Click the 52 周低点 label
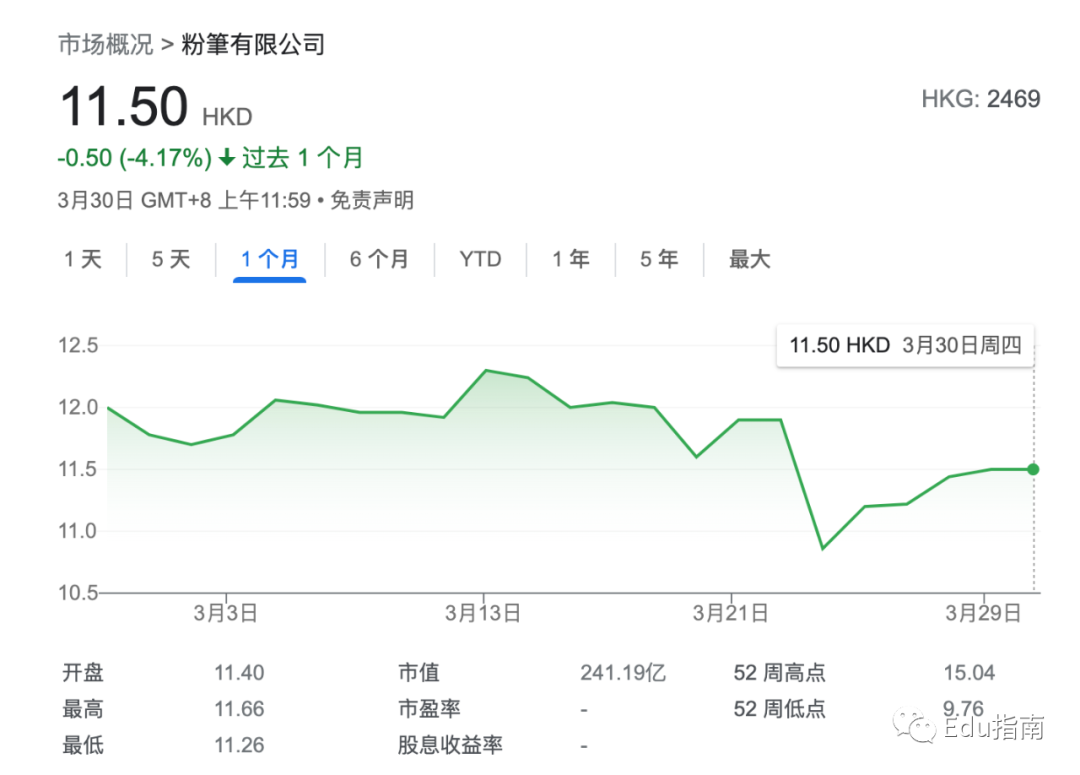 coord(779,709)
